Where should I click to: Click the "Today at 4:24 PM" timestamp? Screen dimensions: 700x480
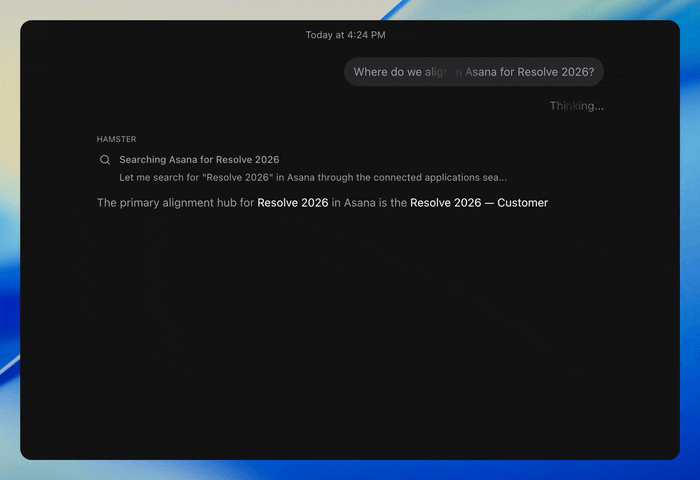(x=346, y=35)
